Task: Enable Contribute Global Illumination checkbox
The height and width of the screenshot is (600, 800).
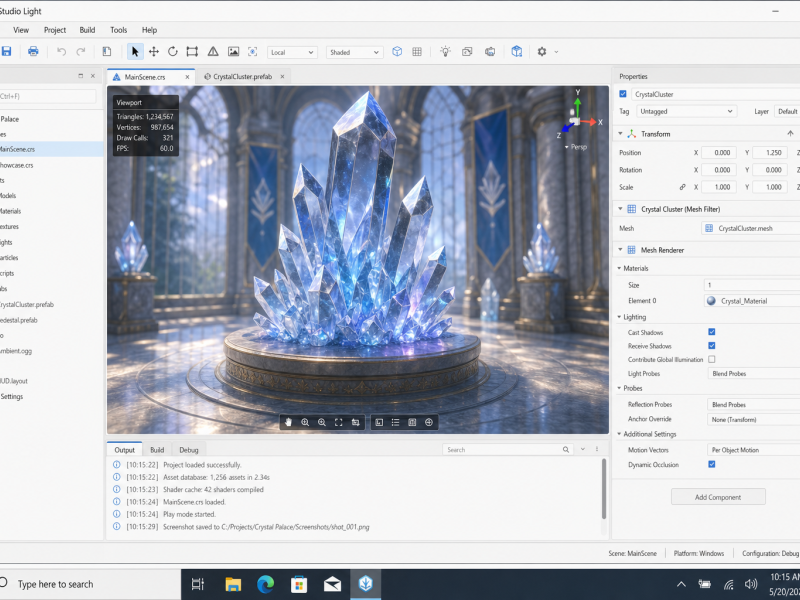Action: 712,359
